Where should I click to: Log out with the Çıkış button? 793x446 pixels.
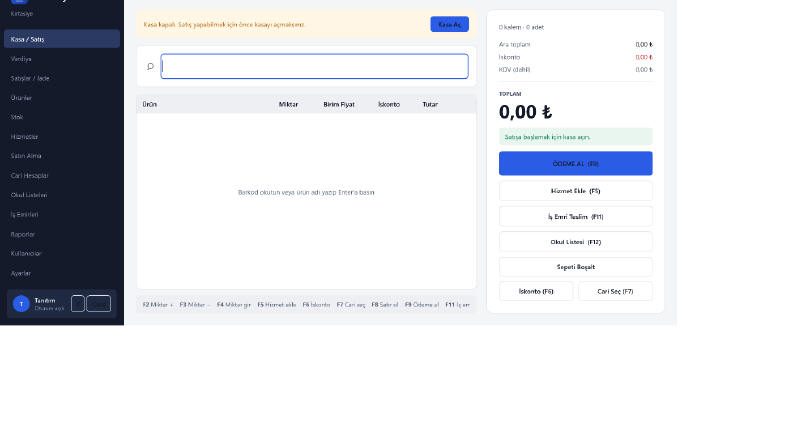(99, 304)
